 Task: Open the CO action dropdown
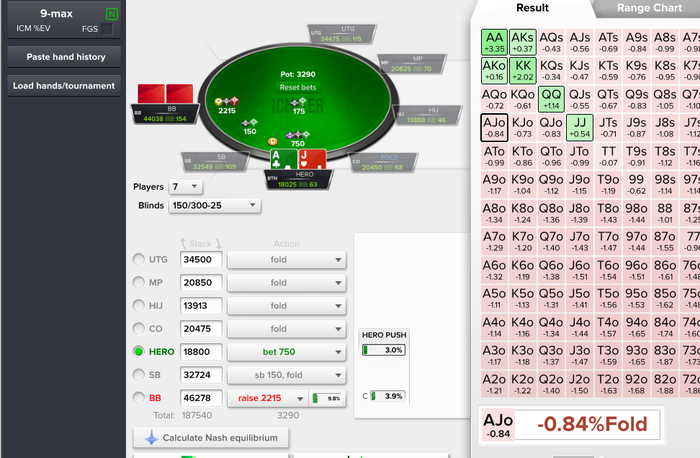(x=287, y=329)
